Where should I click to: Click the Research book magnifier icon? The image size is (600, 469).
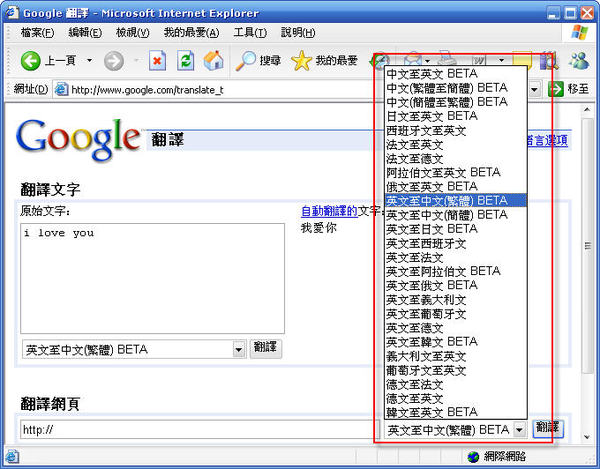549,60
